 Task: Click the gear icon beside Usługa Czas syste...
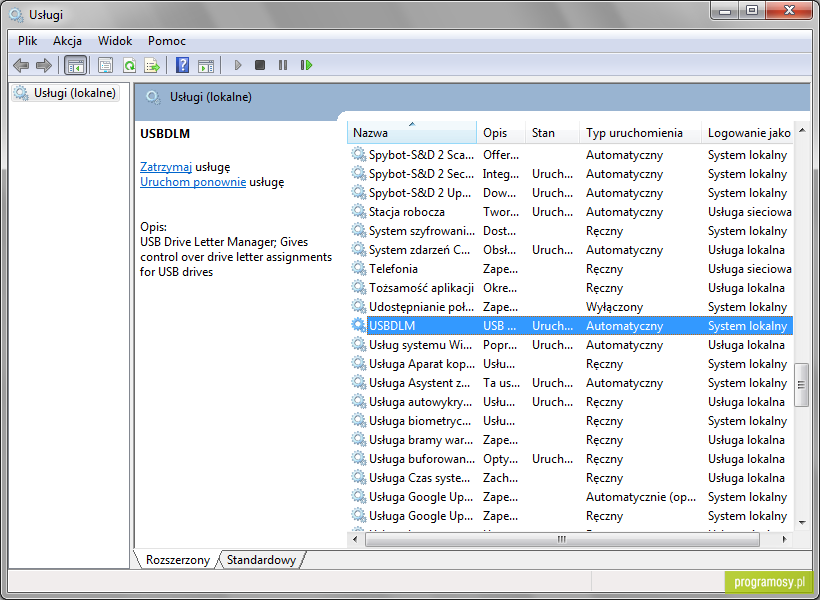358,478
